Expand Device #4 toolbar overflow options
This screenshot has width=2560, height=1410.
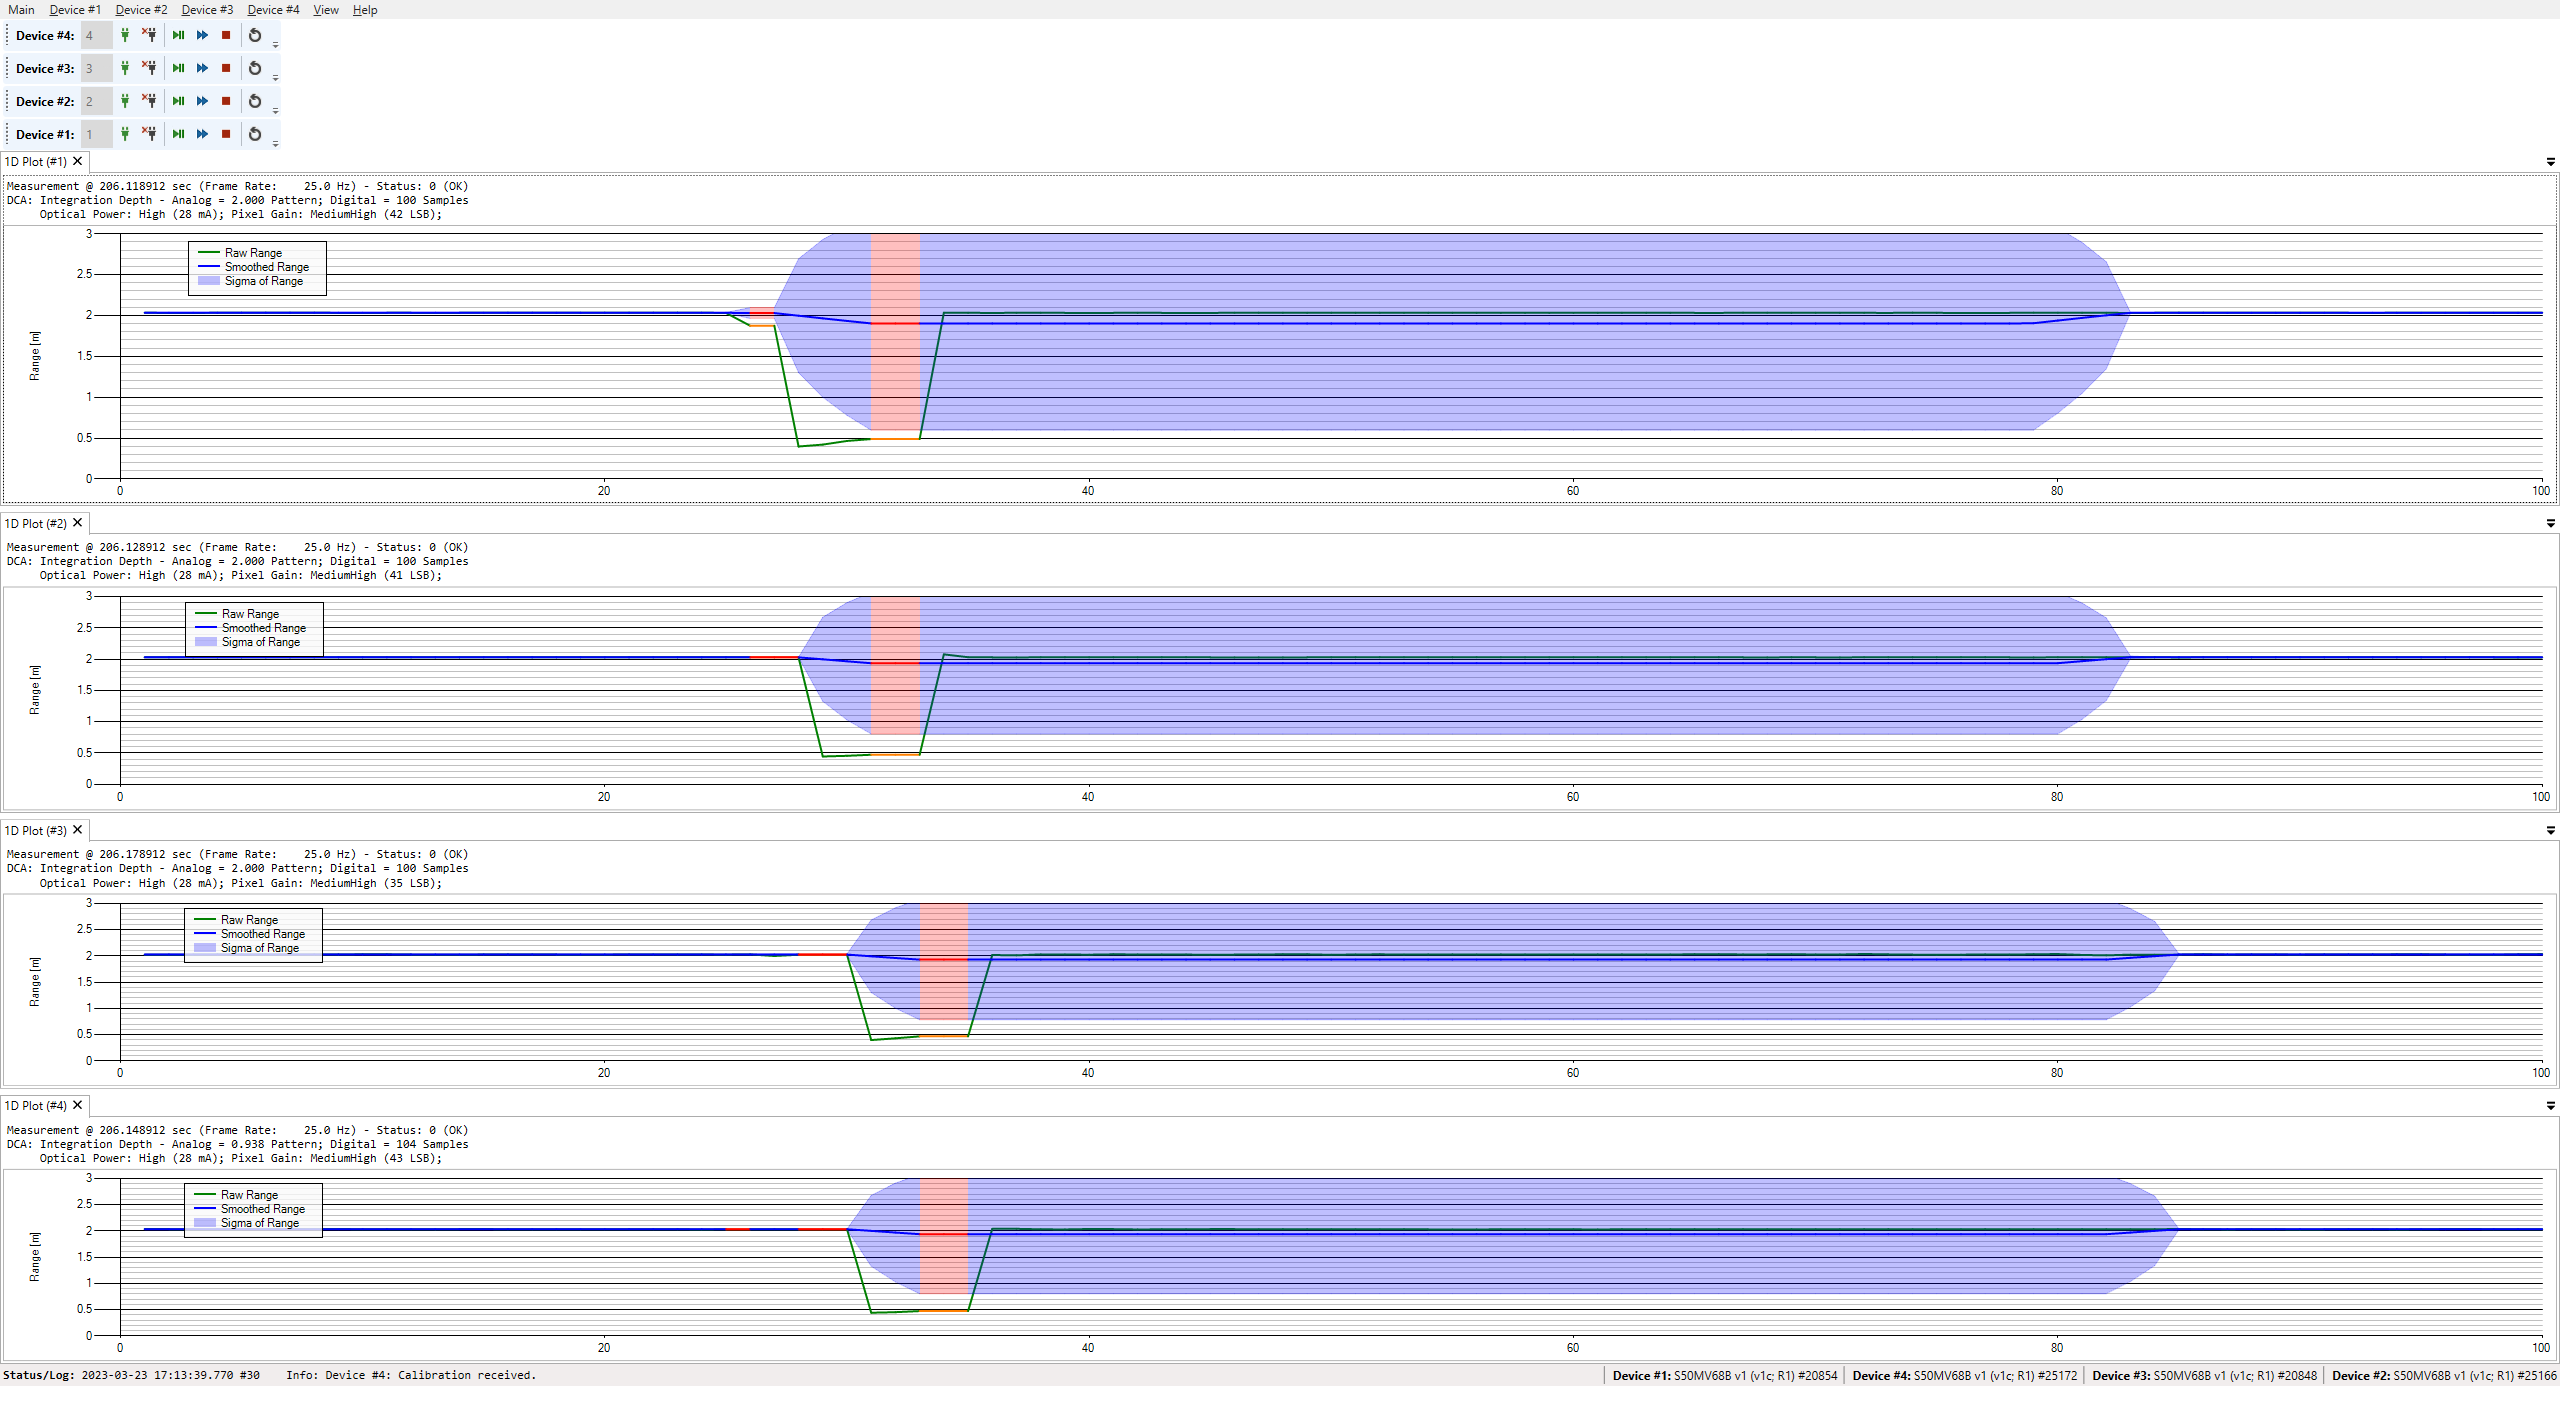coord(276,44)
